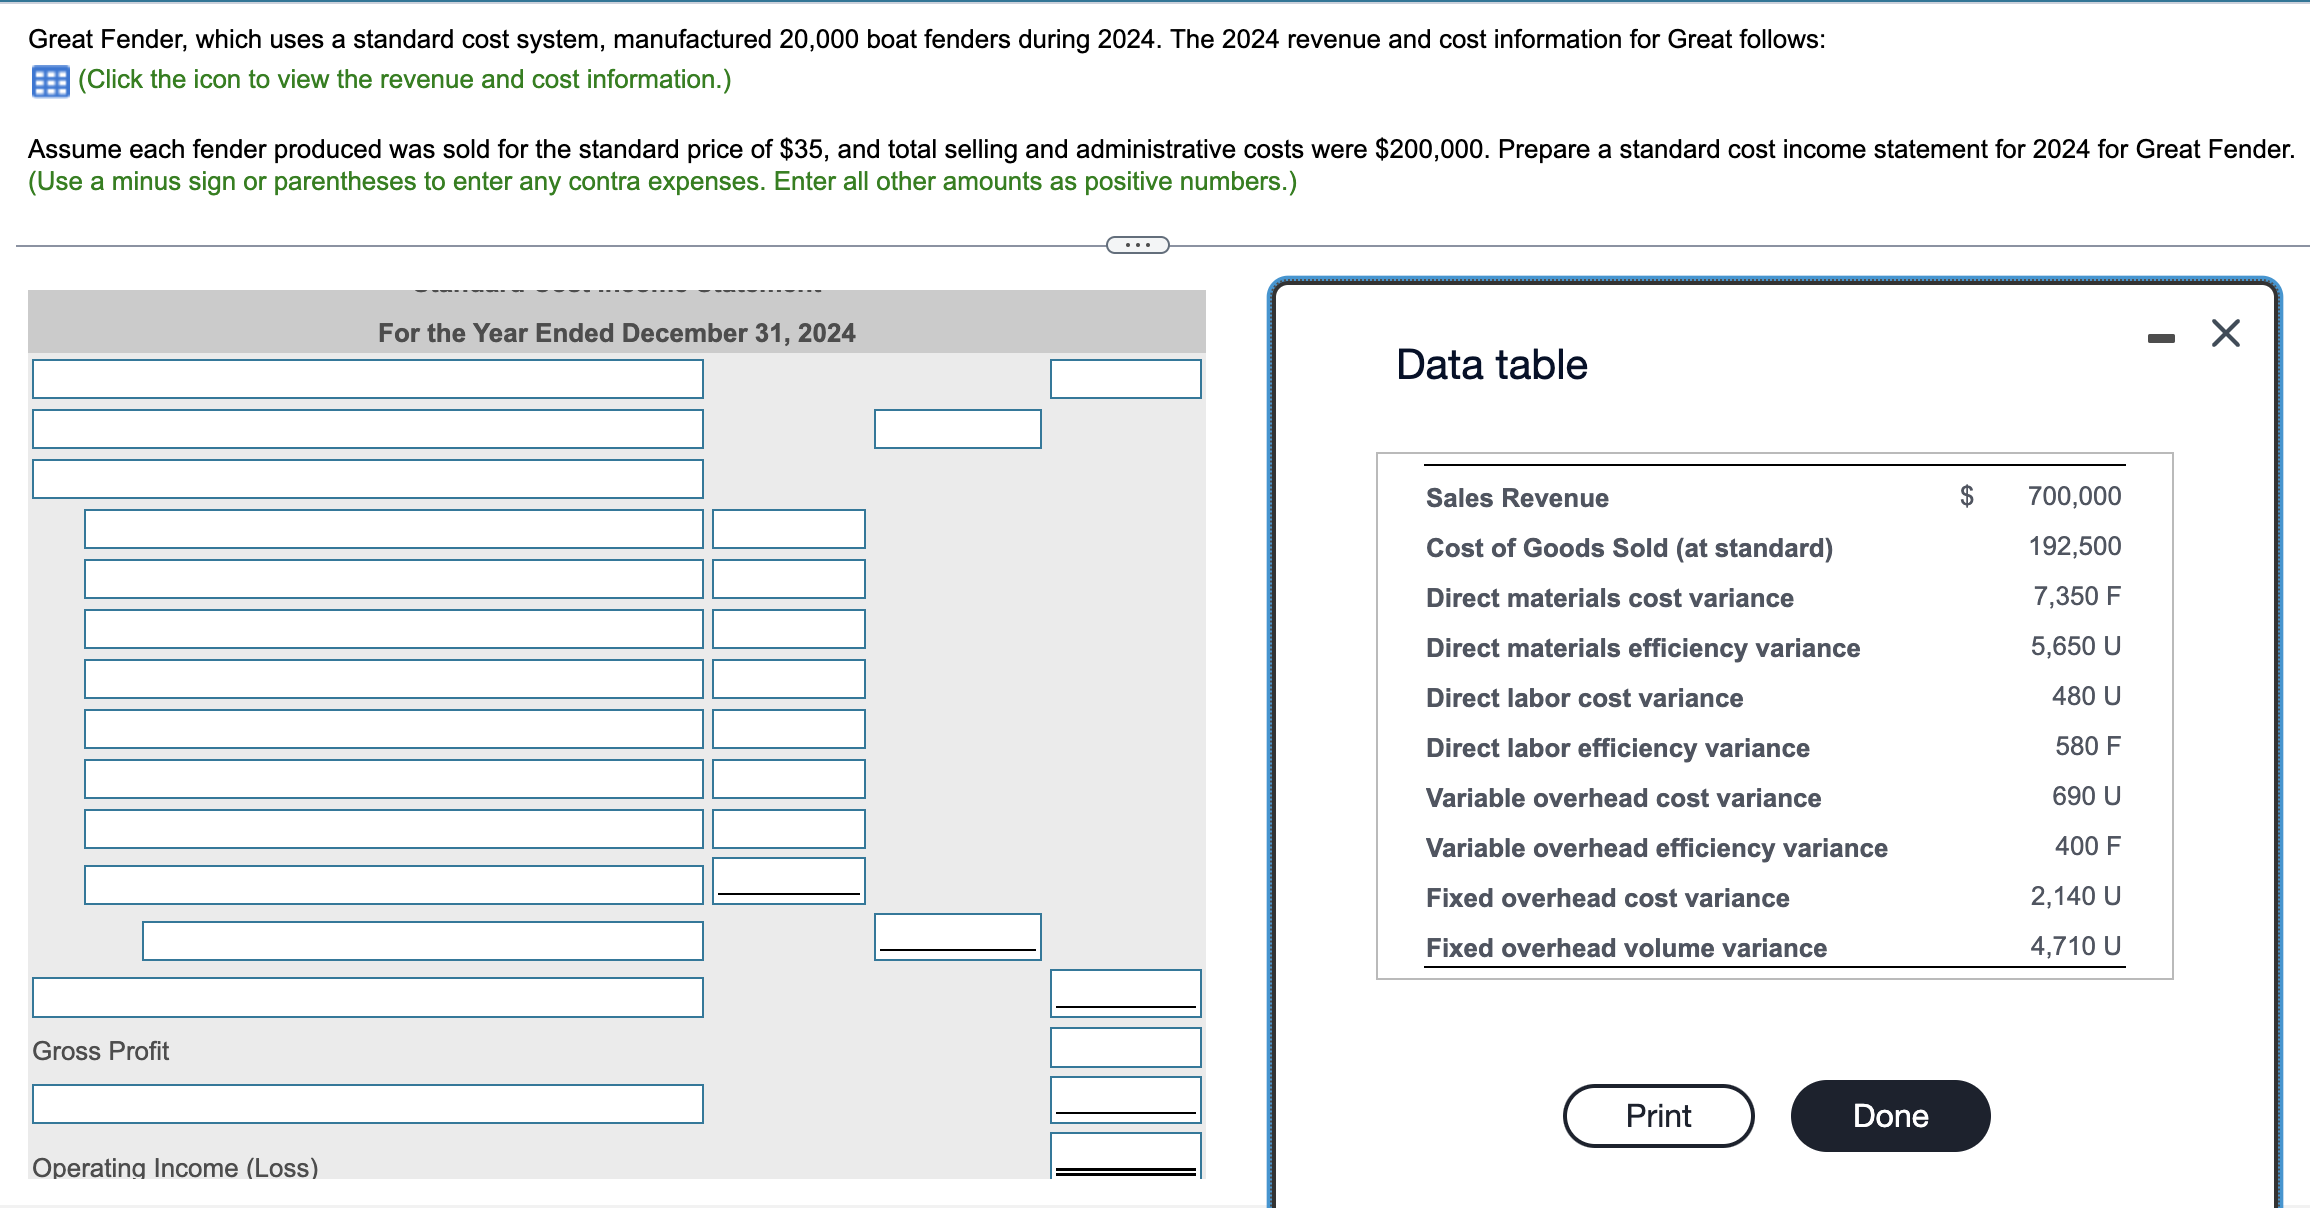The image size is (2310, 1208).
Task: Select the third row wide label field
Action: pos(367,479)
